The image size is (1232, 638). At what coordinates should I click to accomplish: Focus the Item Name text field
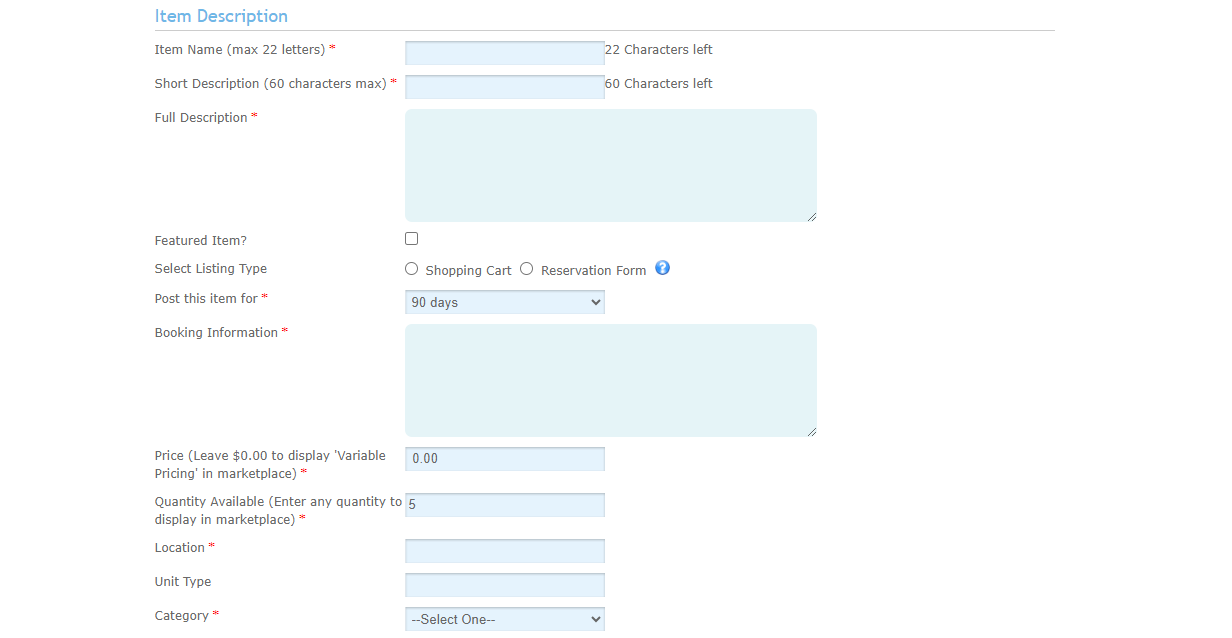point(504,52)
